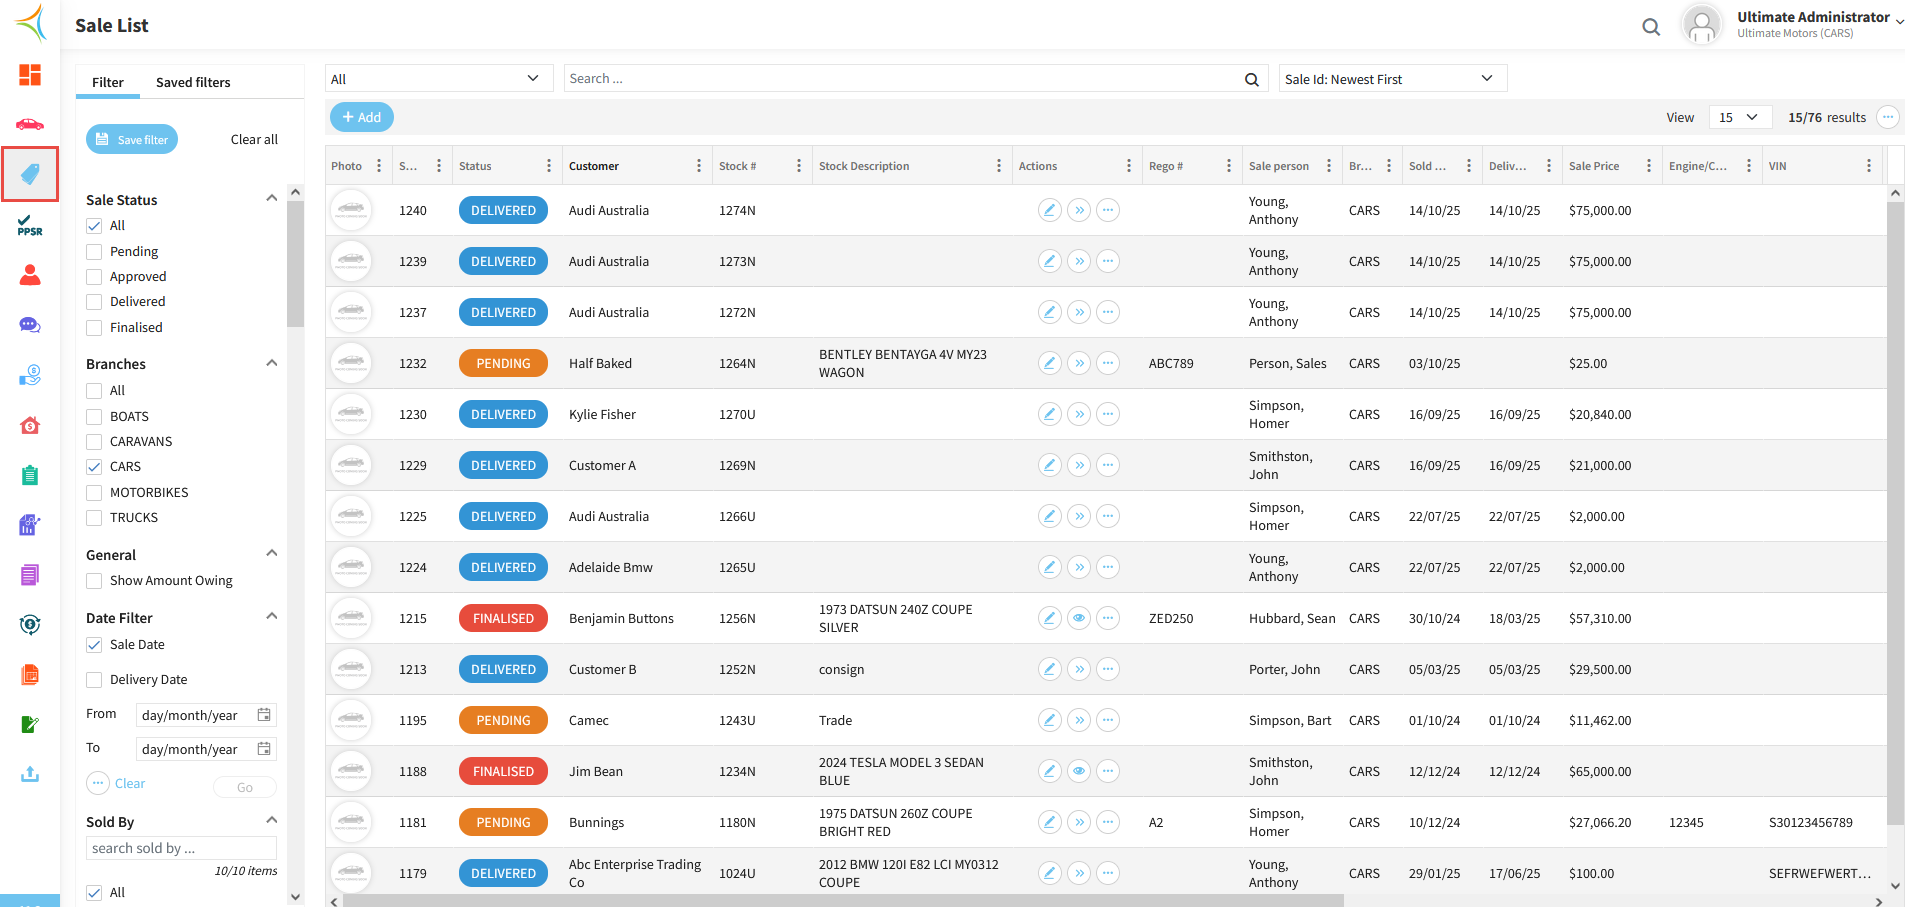The width and height of the screenshot is (1905, 907).
Task: Click the Add button
Action: [361, 117]
